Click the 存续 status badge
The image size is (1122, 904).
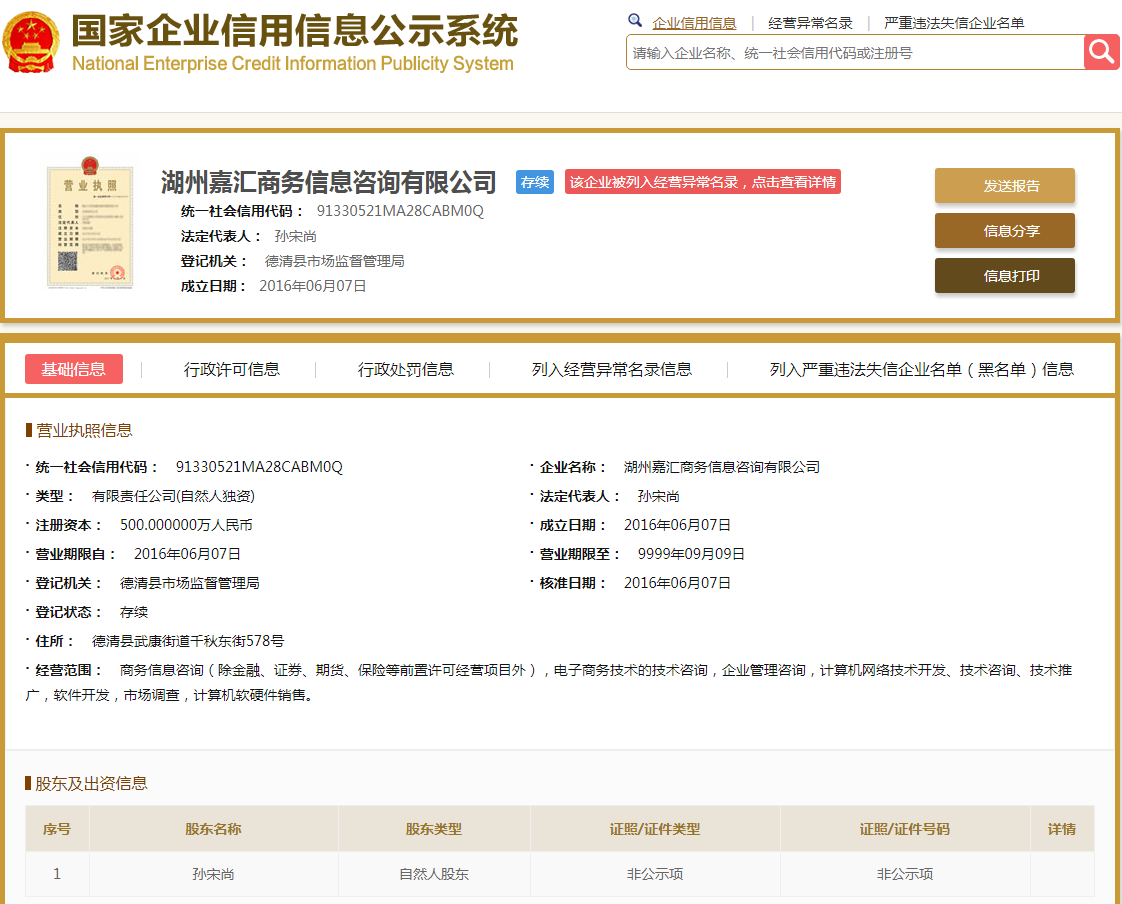pos(534,183)
